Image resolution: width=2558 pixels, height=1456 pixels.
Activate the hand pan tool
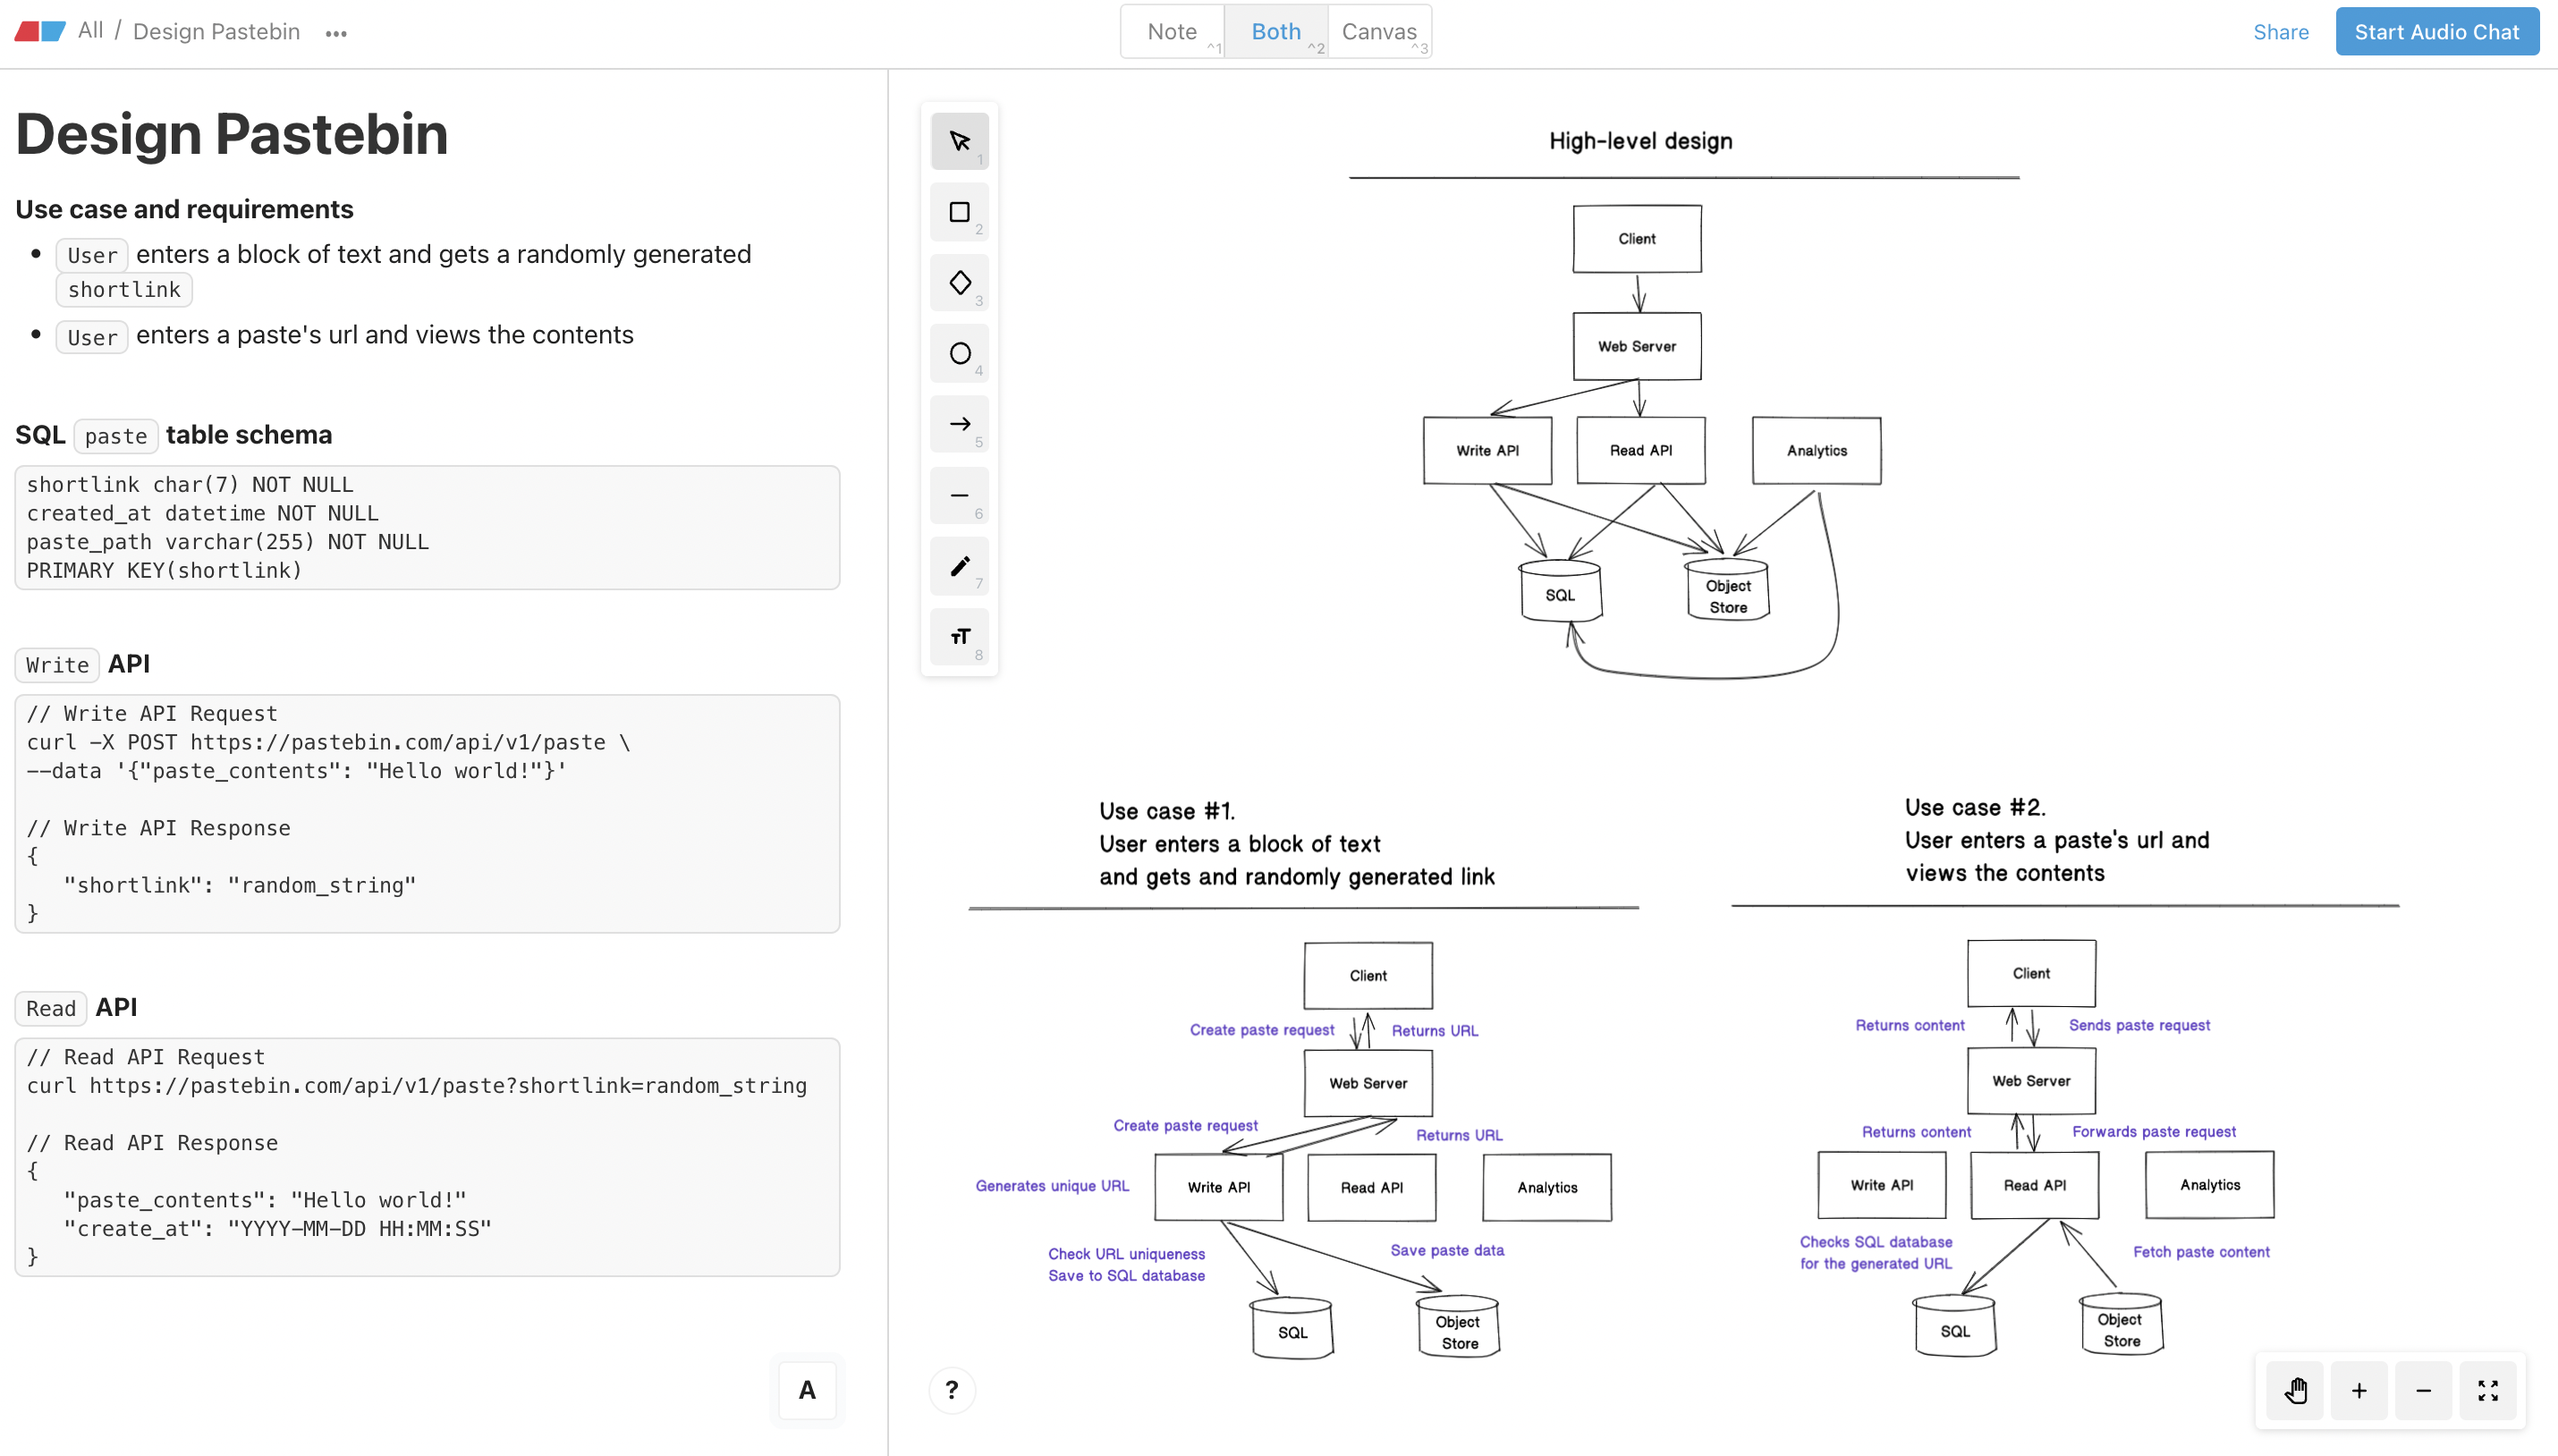(2295, 1390)
